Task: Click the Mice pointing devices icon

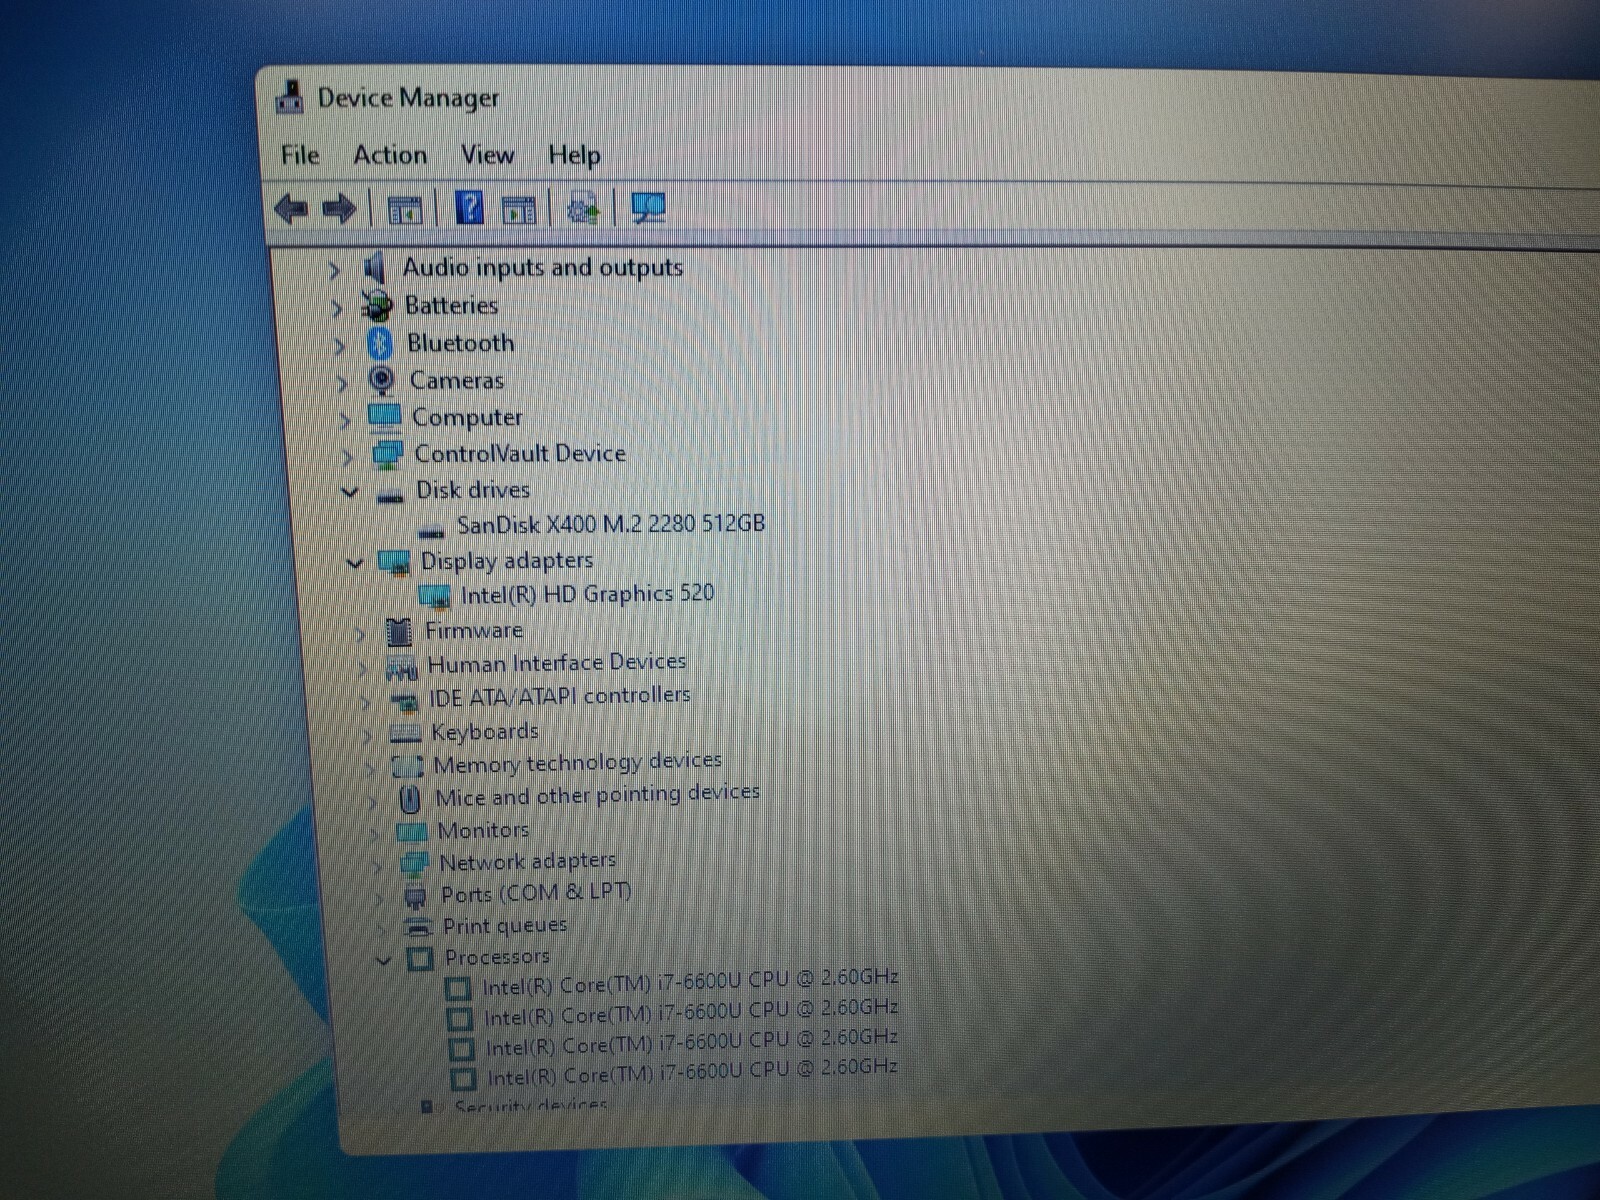Action: [x=409, y=799]
